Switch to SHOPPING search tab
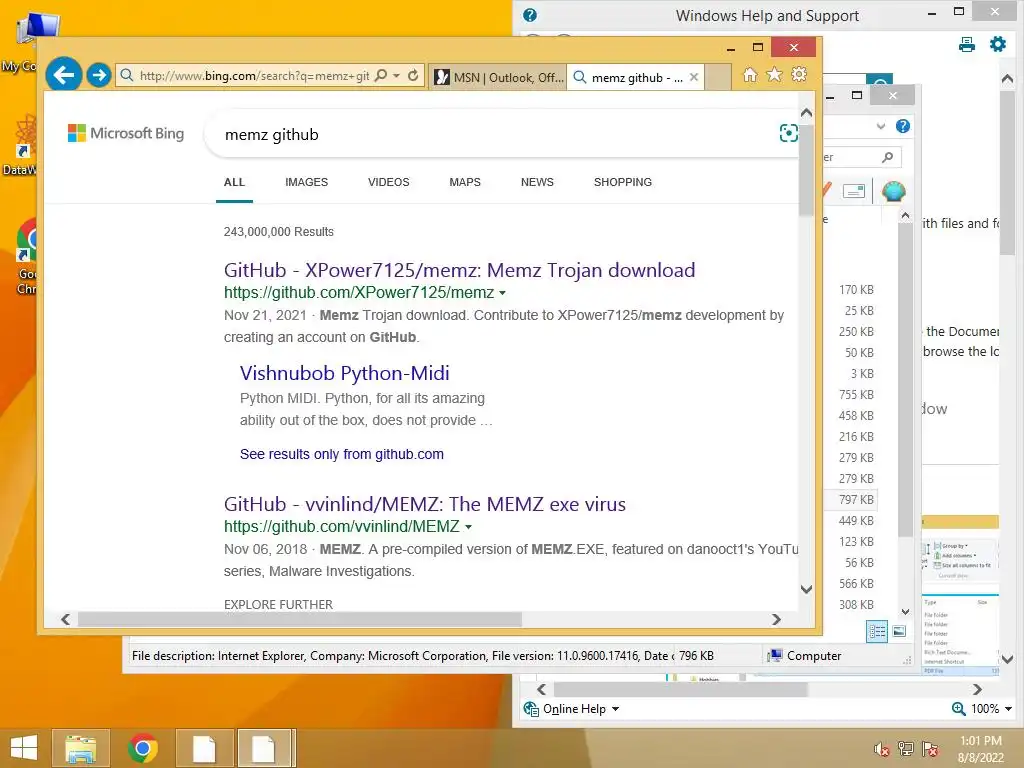This screenshot has height=768, width=1024. [x=623, y=182]
